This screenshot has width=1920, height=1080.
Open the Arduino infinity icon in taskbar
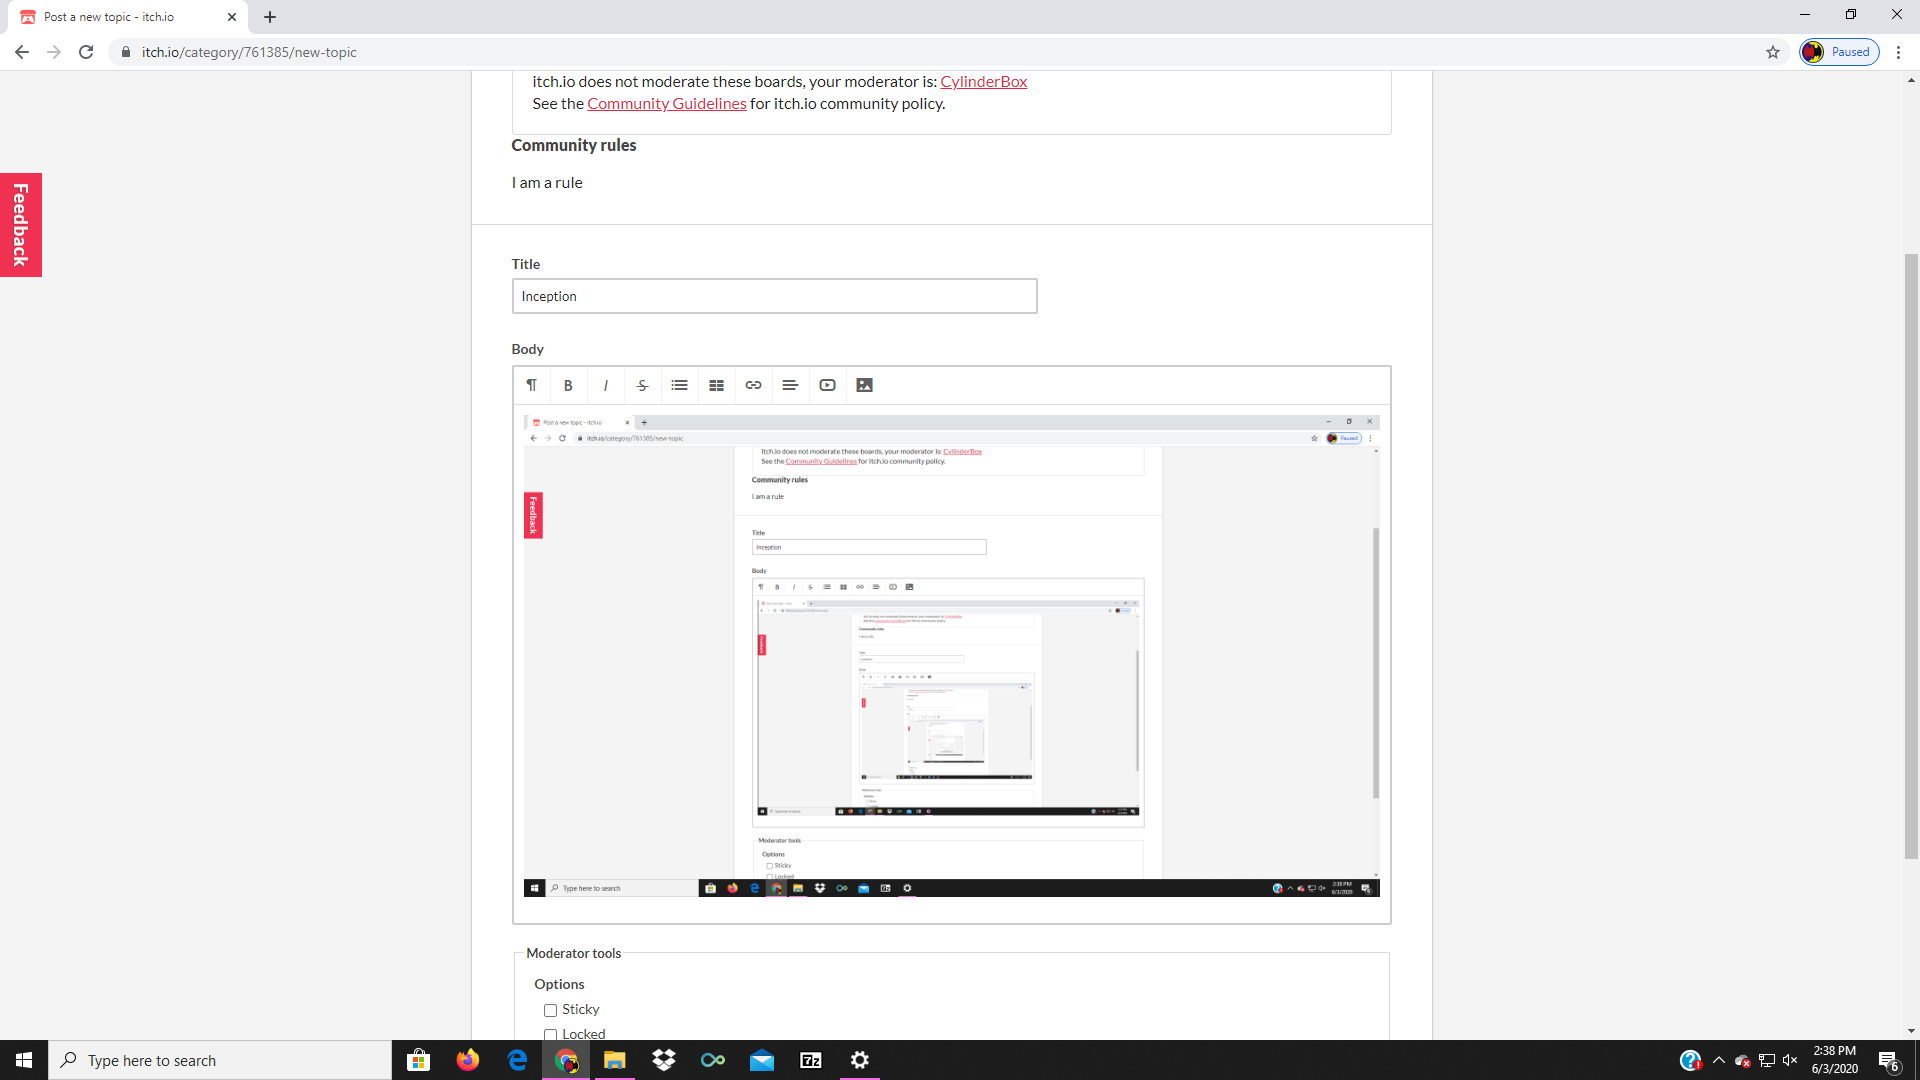pyautogui.click(x=713, y=1060)
